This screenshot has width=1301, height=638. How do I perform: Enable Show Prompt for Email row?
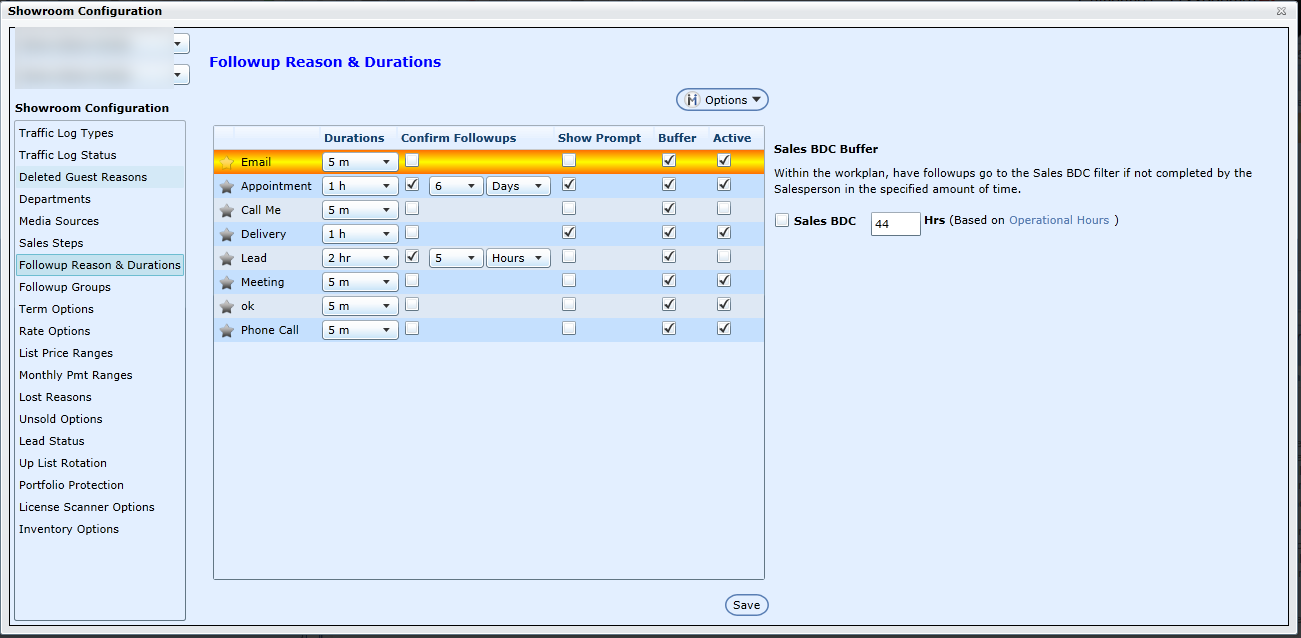[569, 160]
